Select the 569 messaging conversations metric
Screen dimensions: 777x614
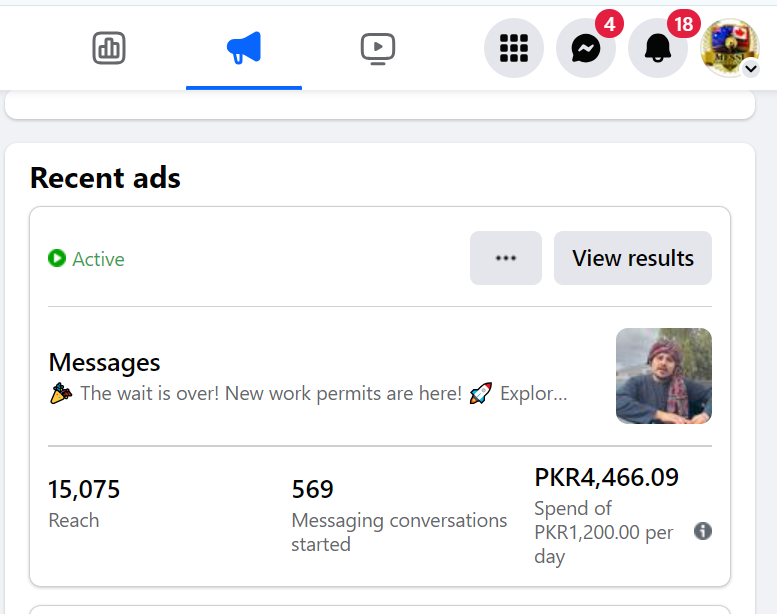[x=312, y=490]
